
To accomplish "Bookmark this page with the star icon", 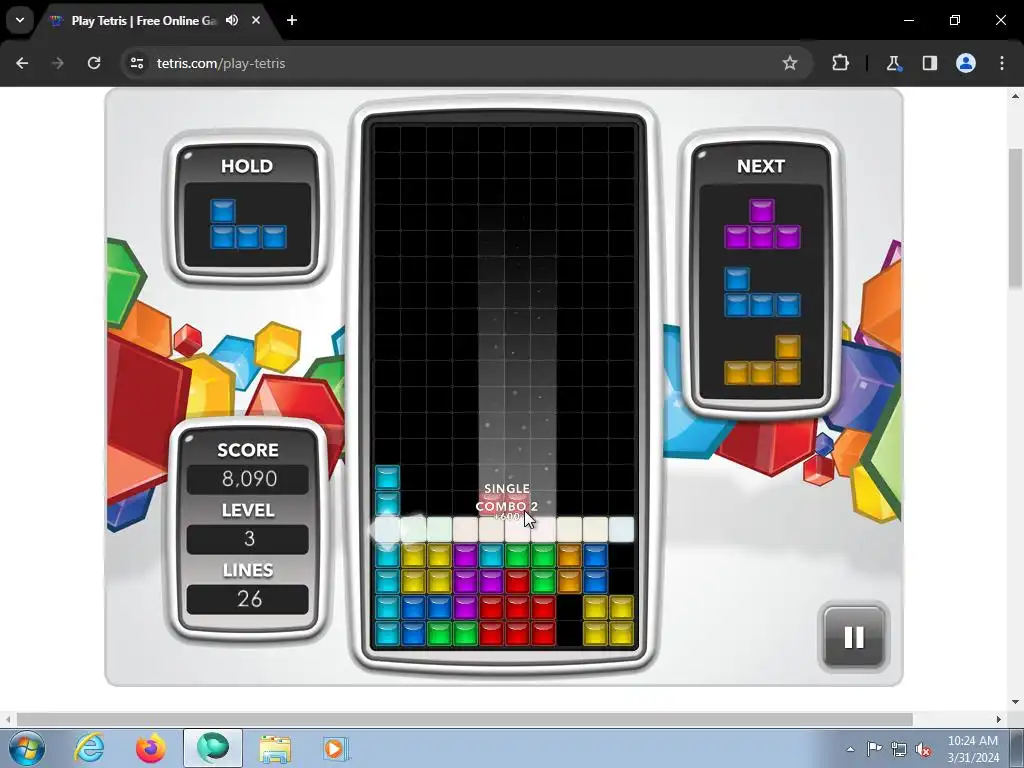I will coord(790,63).
